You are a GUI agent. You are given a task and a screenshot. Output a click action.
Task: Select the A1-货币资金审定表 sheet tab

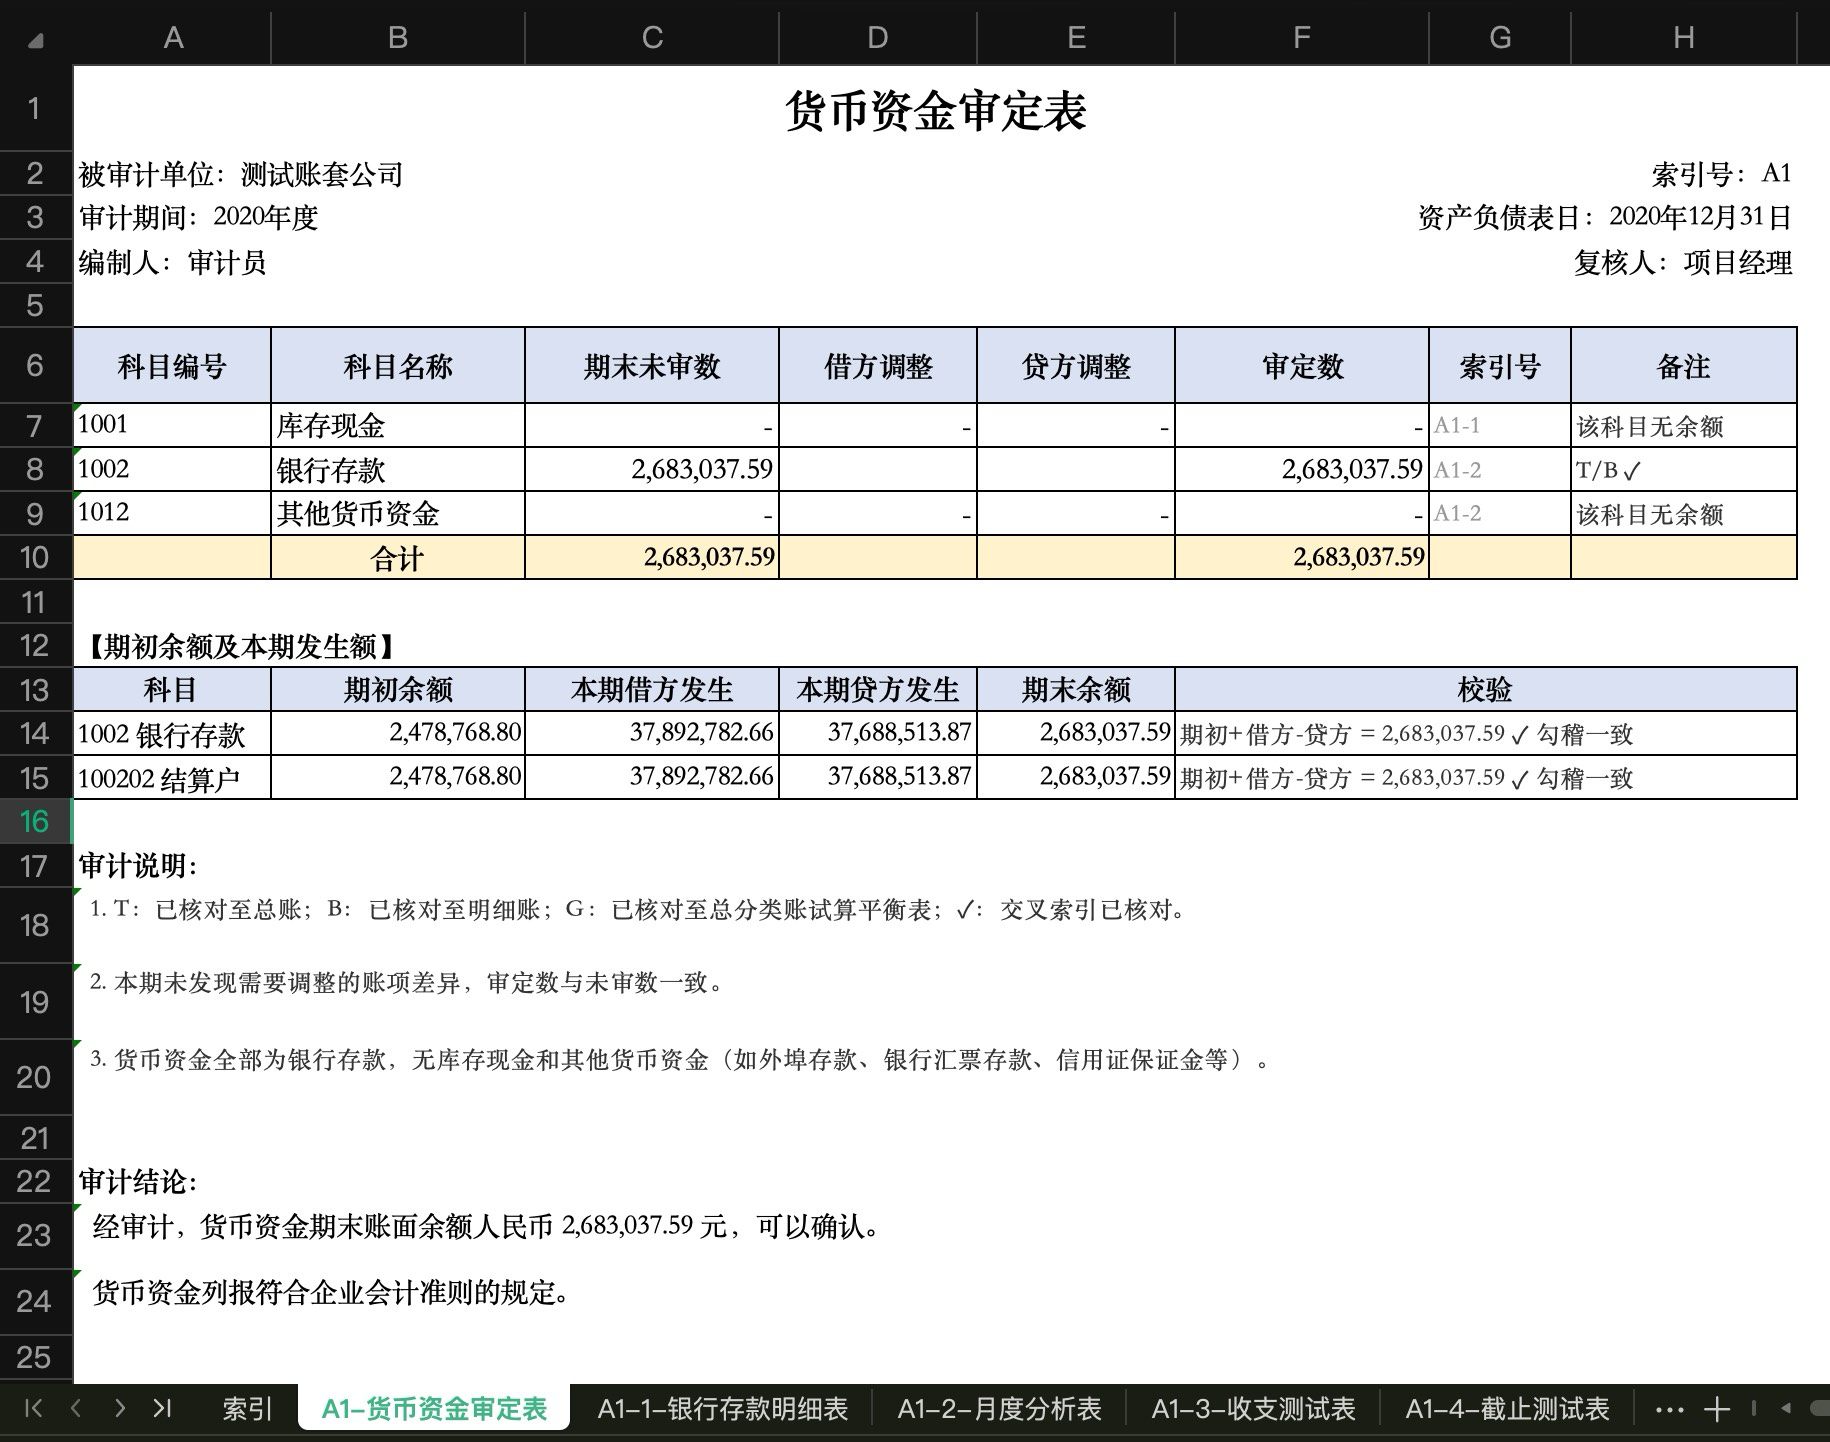(434, 1409)
